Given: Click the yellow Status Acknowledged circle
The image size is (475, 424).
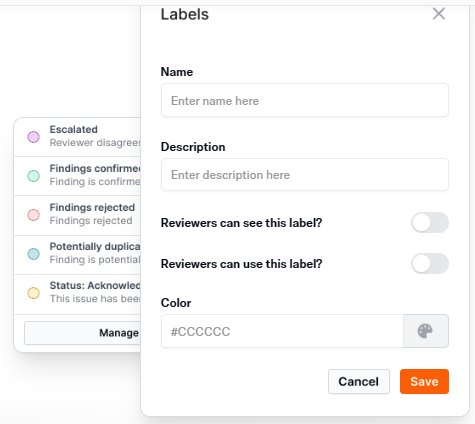Looking at the screenshot, I should 33,293.
